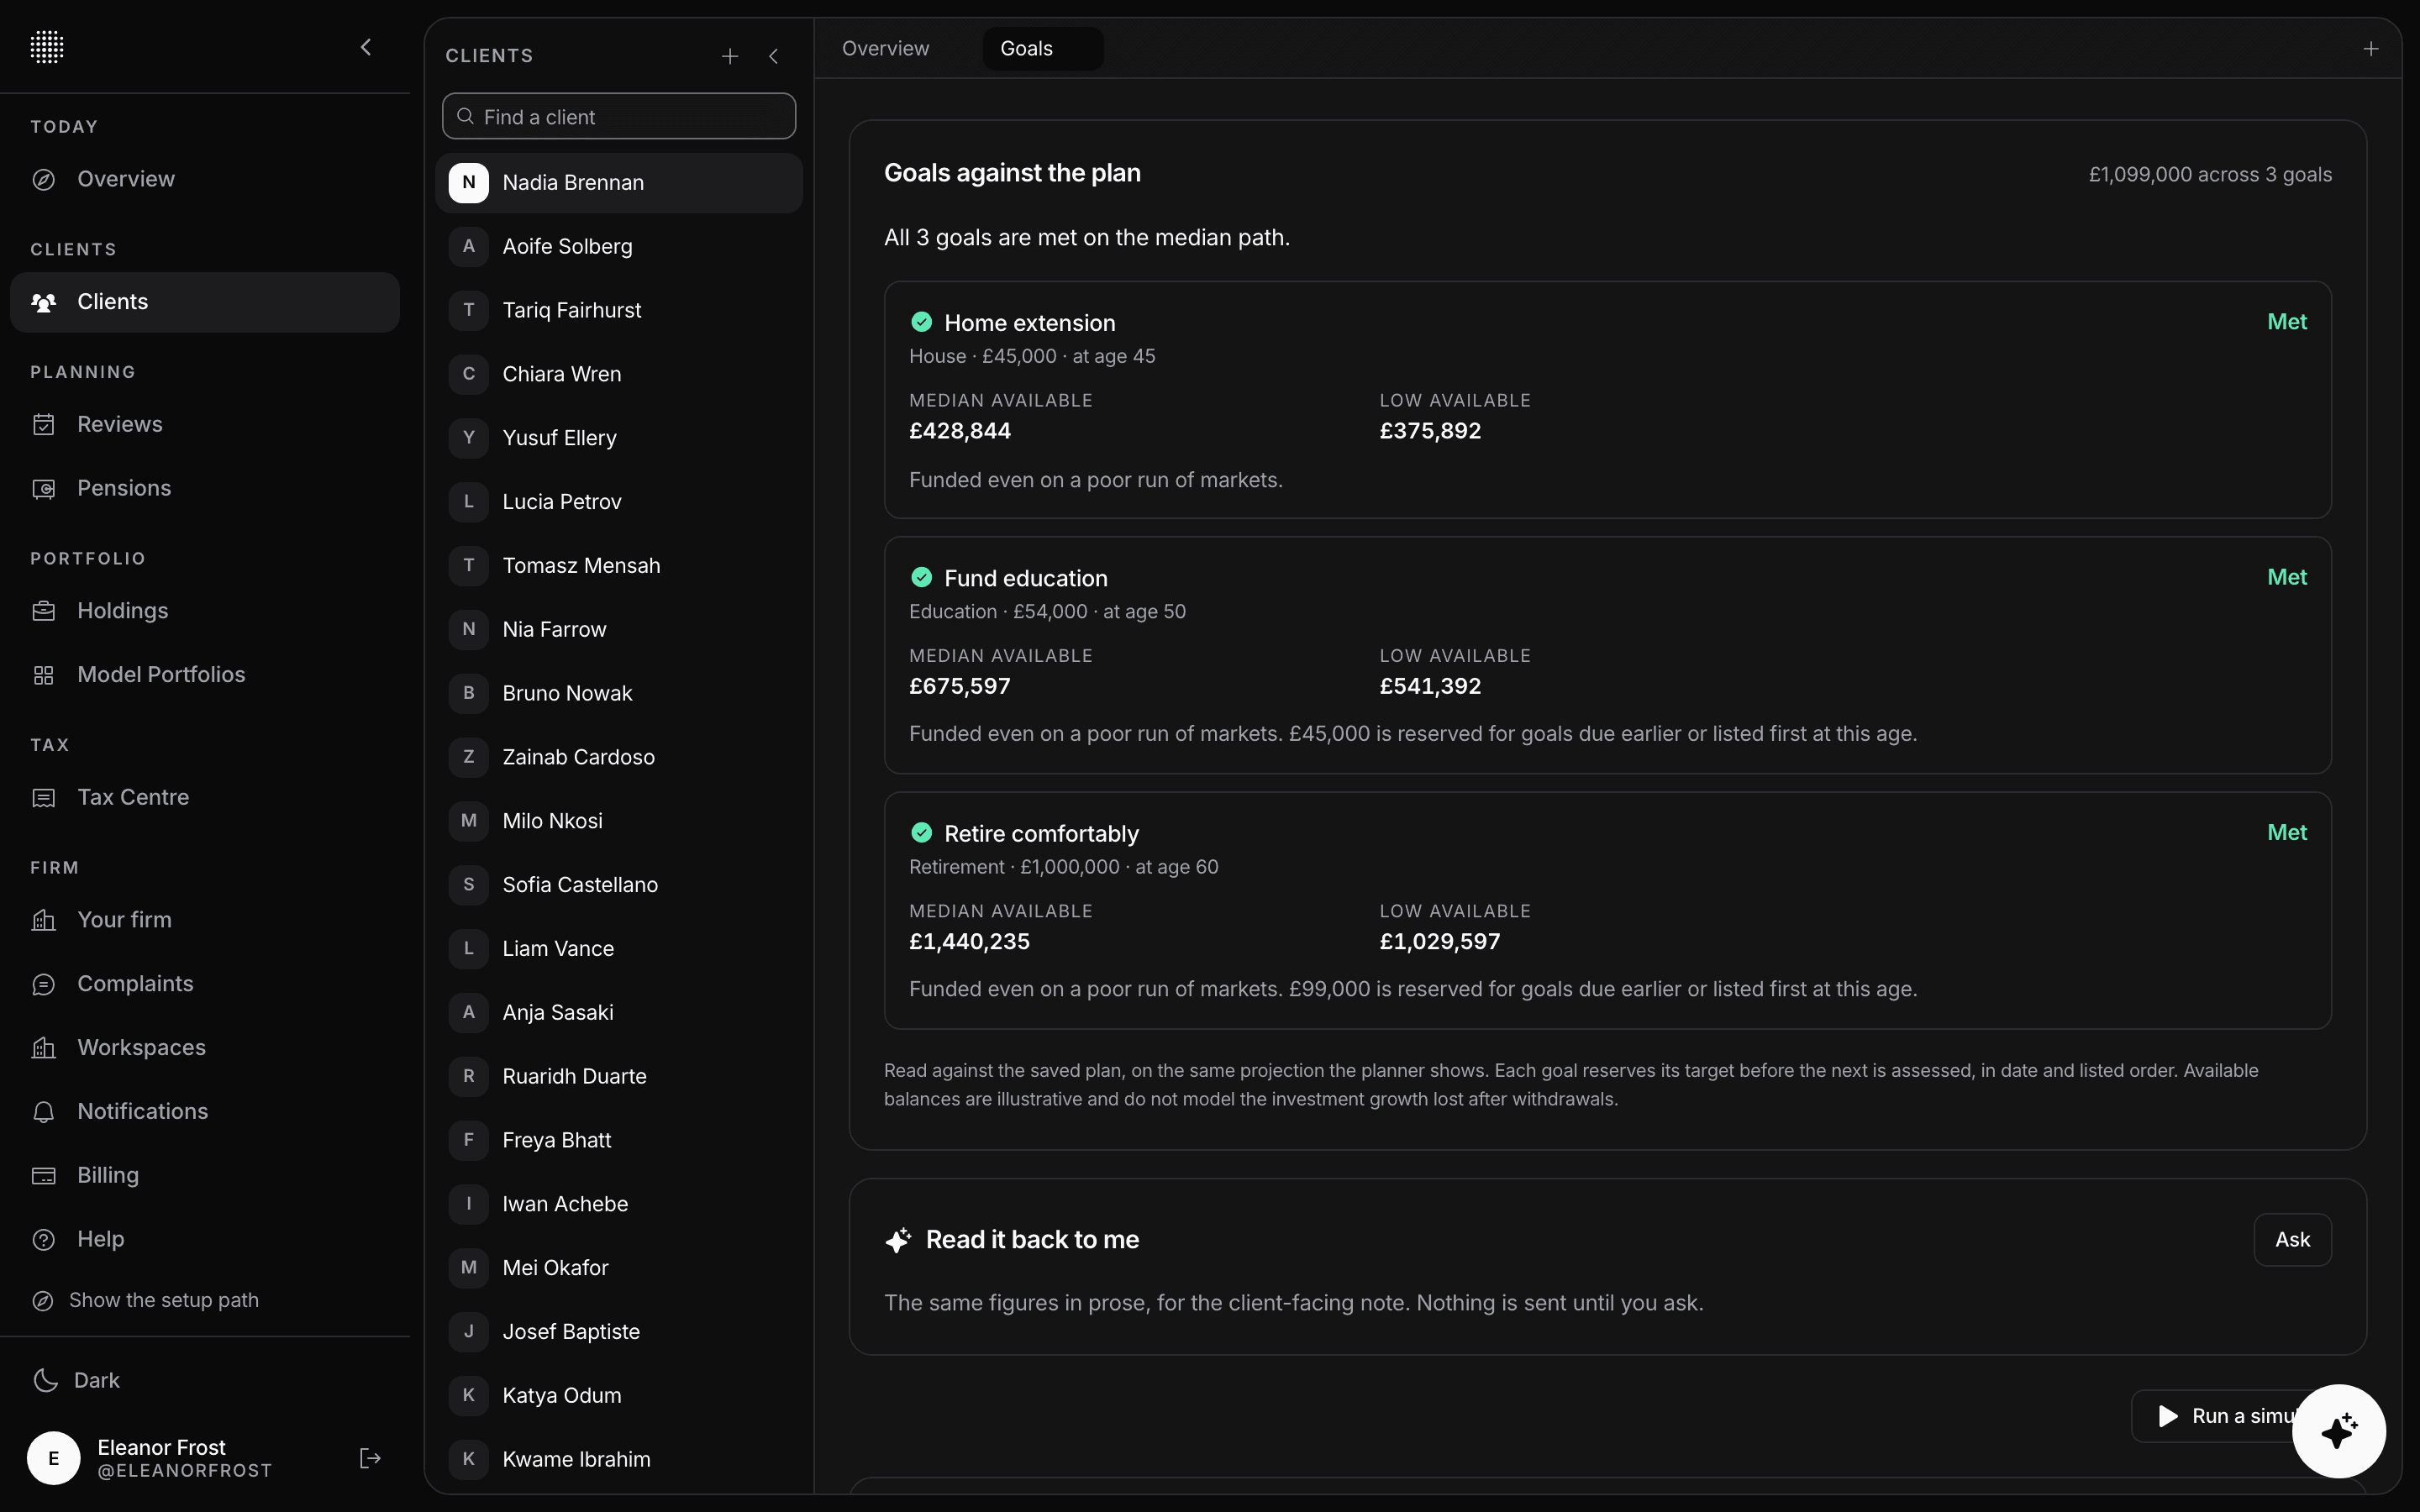
Task: Select client Nadia Brennan
Action: point(619,183)
